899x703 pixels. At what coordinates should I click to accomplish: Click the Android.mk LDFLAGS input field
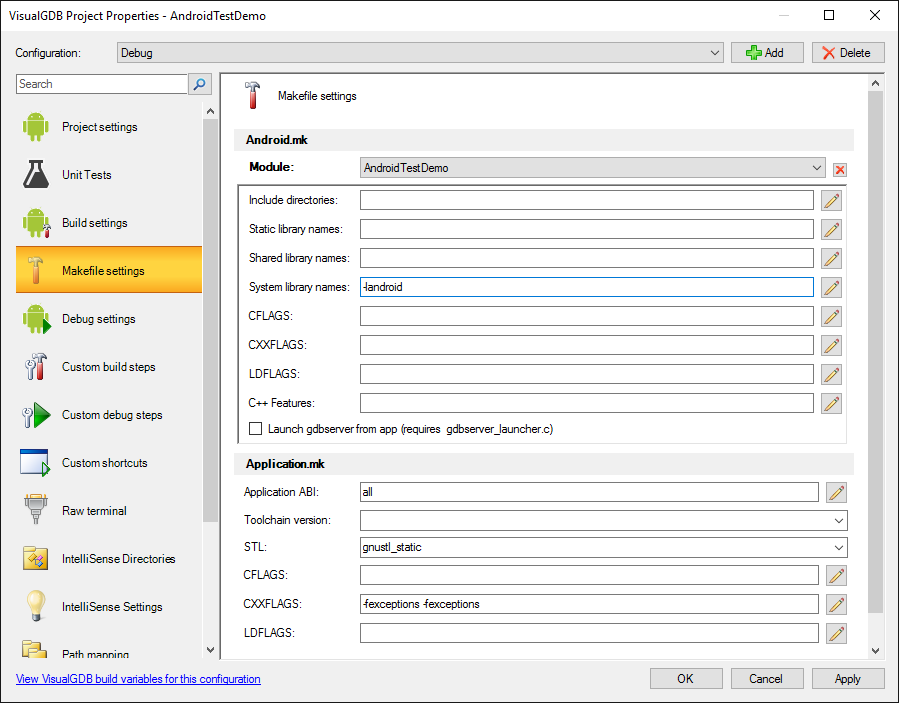tap(587, 374)
